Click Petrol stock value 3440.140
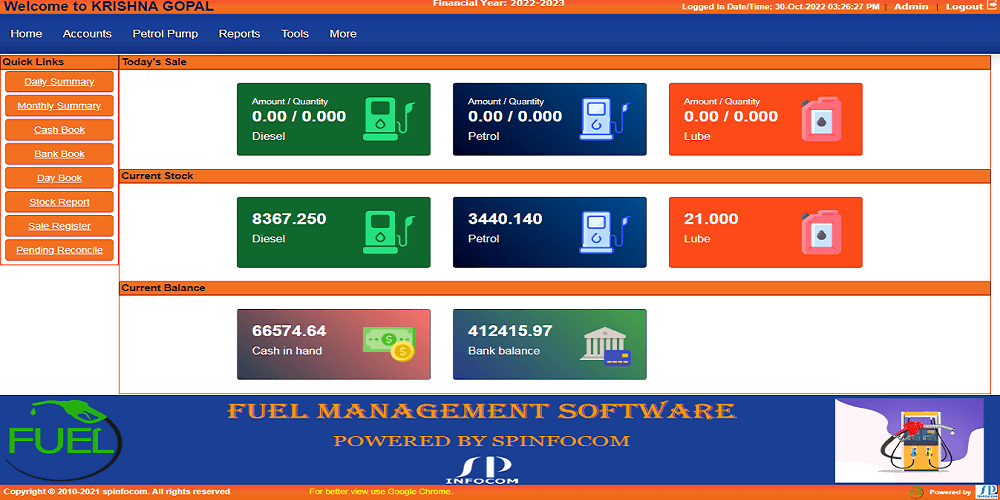 click(505, 219)
